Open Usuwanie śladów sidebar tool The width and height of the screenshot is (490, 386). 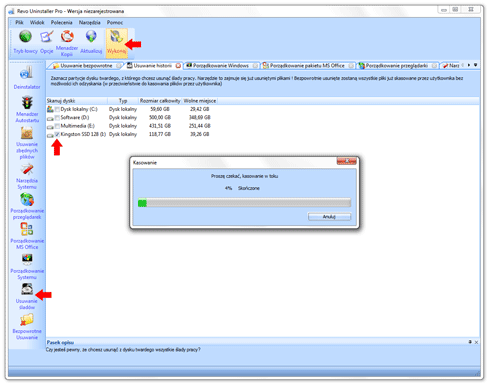27,296
